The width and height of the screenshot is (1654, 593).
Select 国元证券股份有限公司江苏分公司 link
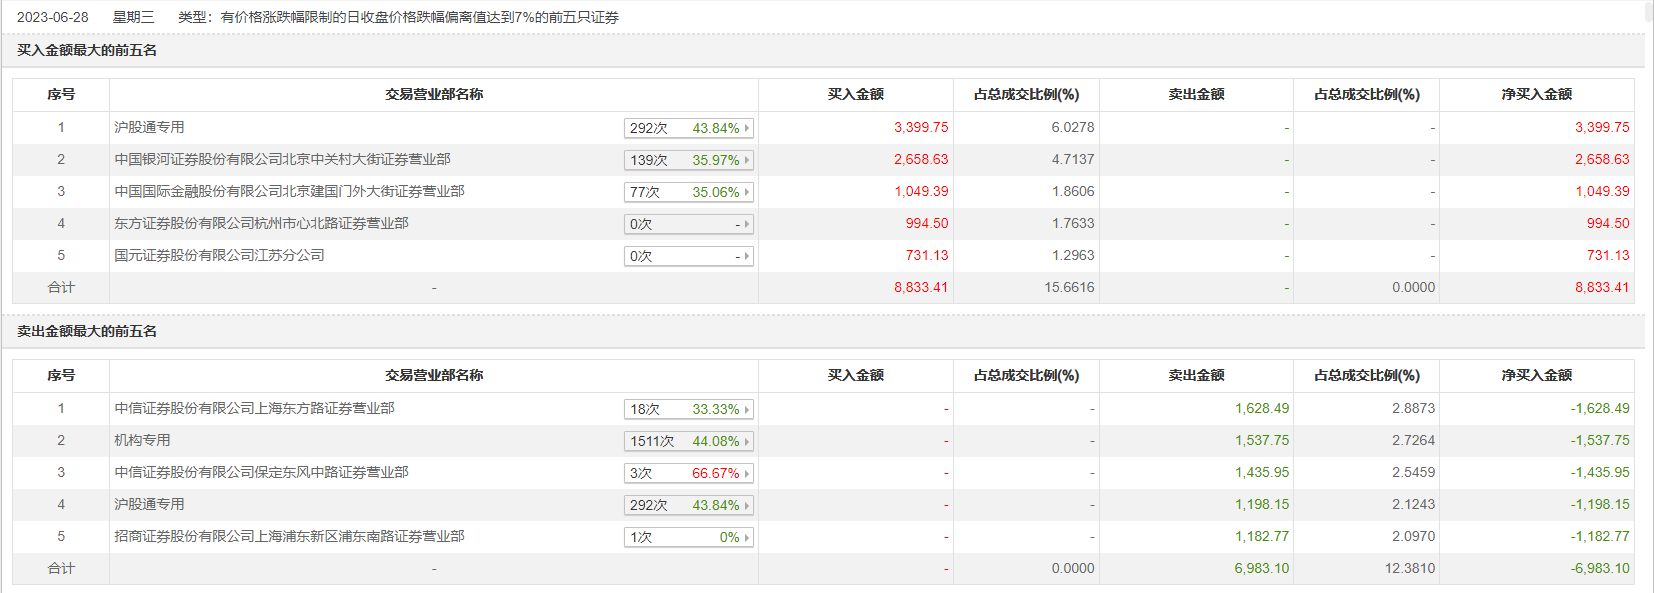click(219, 256)
